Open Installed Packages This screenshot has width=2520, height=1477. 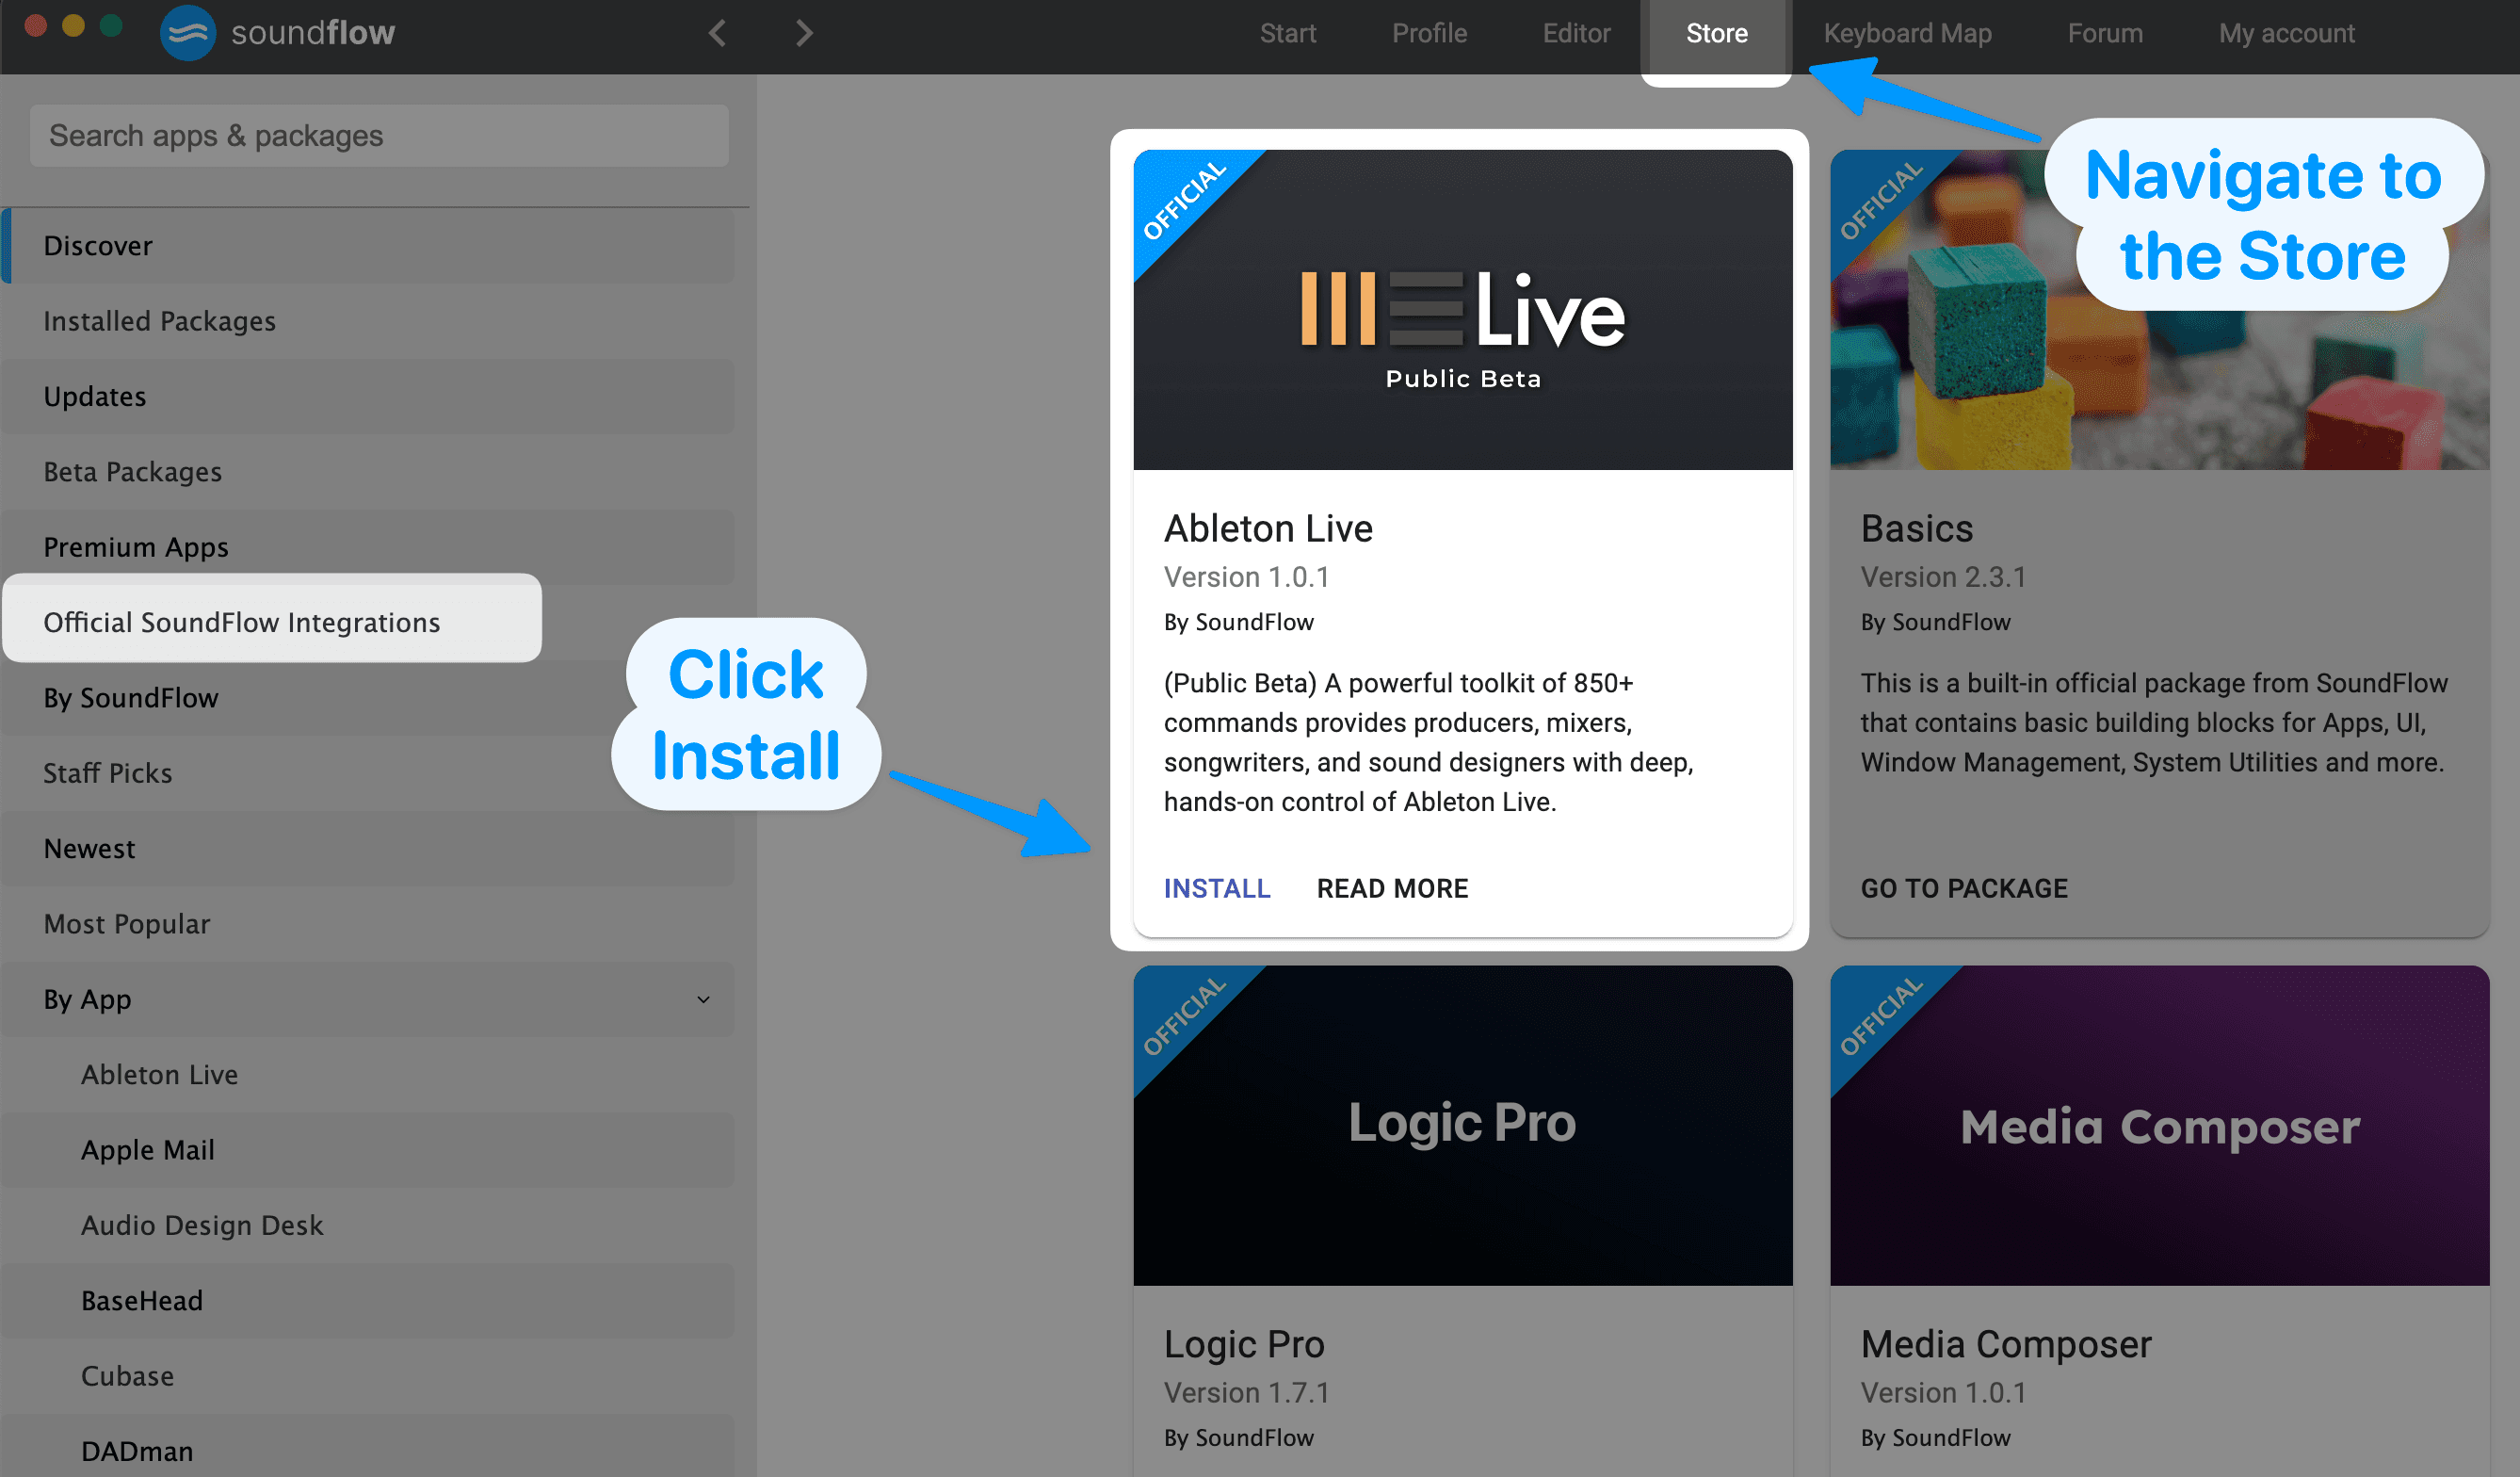[368, 321]
